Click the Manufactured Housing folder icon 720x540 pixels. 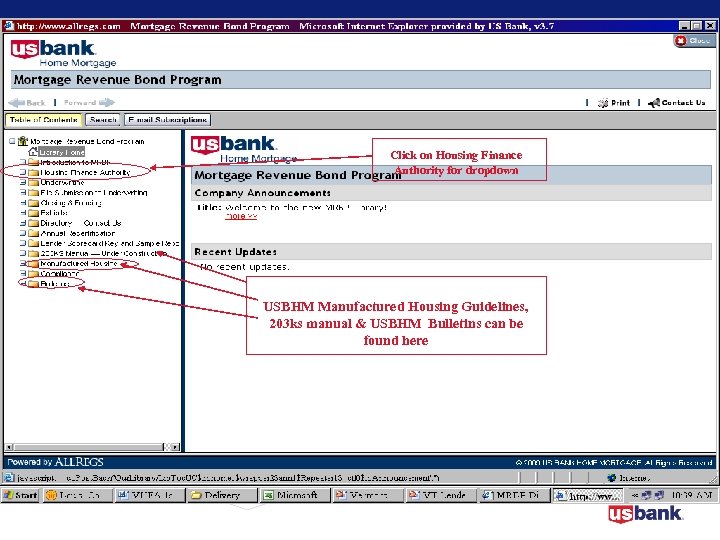[33, 264]
